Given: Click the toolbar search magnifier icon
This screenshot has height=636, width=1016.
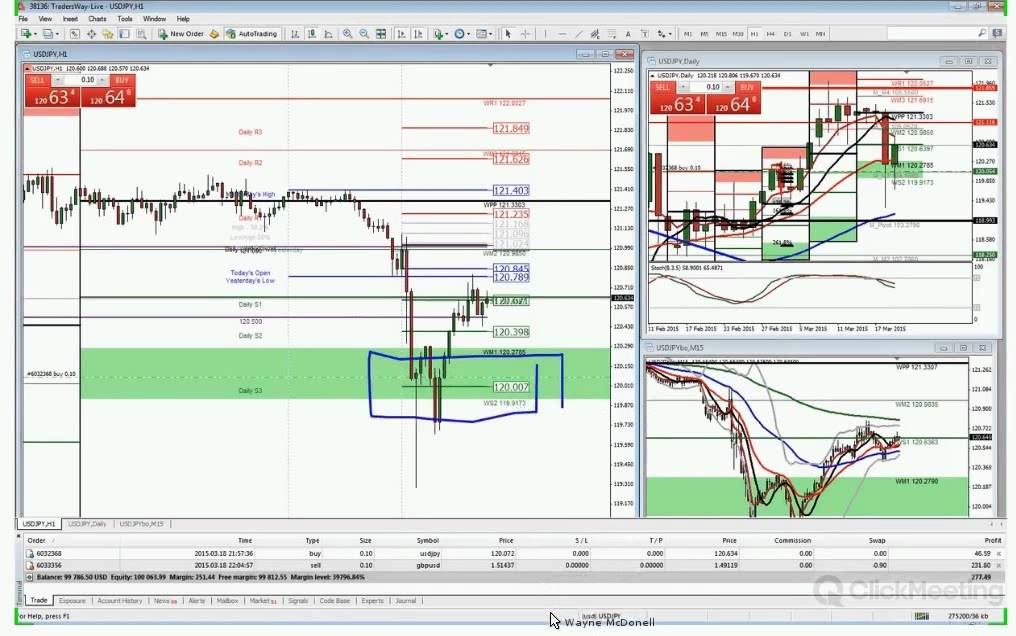Looking at the screenshot, I should [982, 33].
